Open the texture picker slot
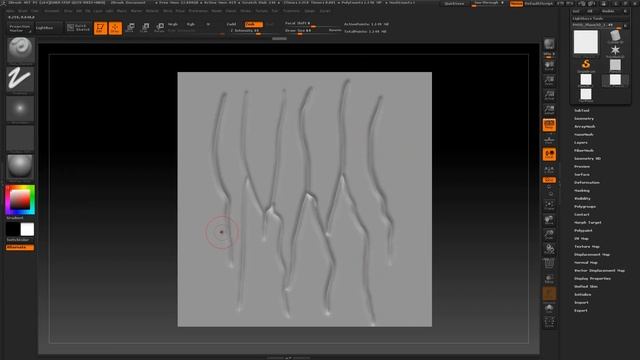The height and width of the screenshot is (360, 640). [20, 138]
